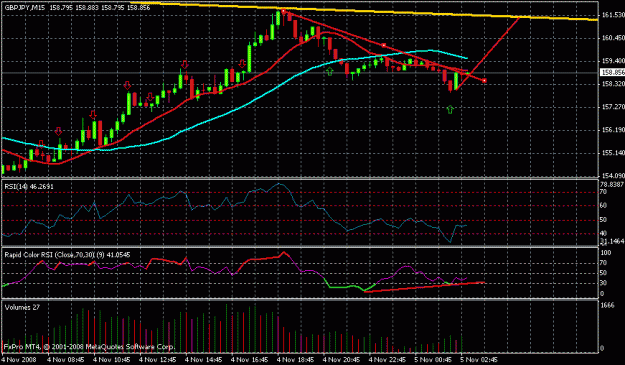Click the 4 Nov 12:45 time label
The image size is (625, 365).
[157, 359]
